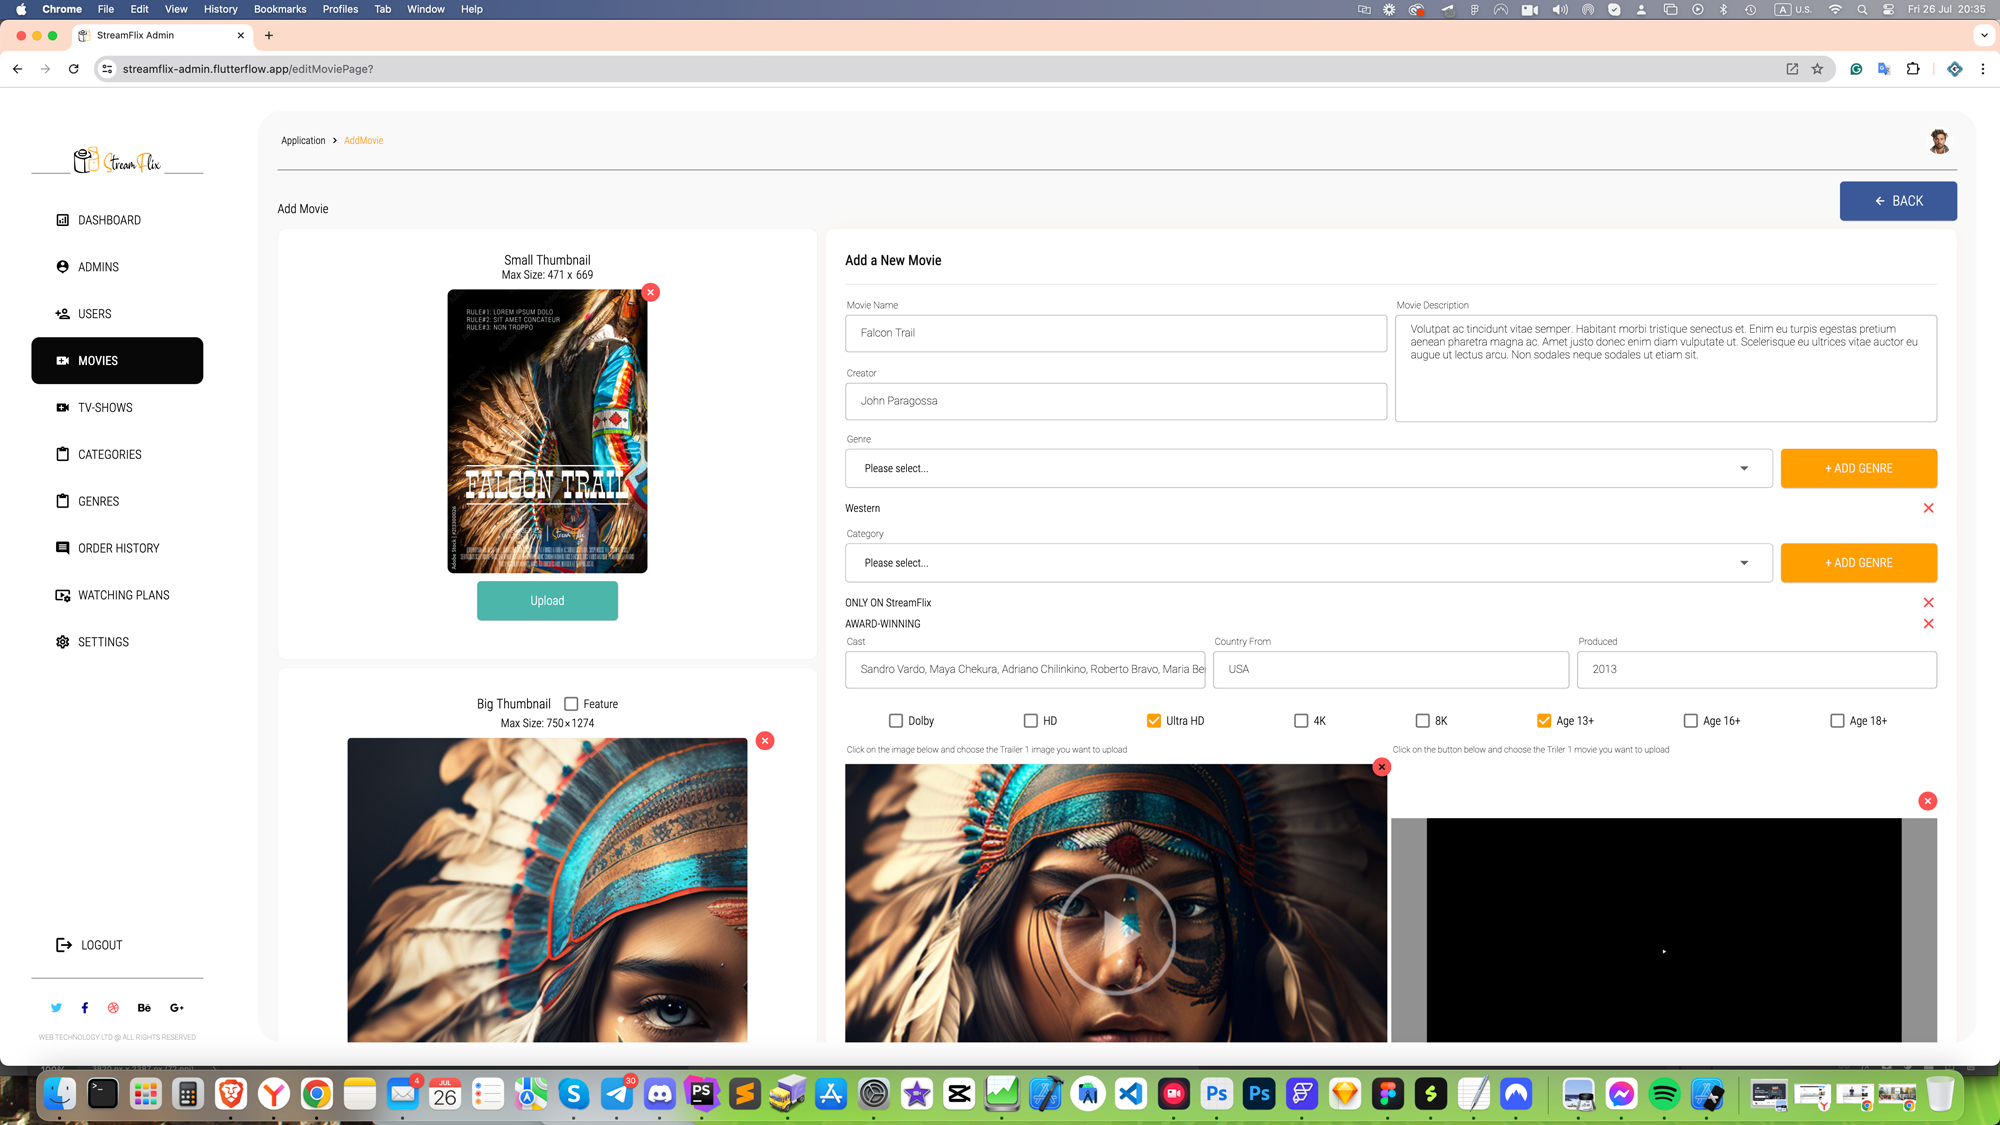Viewport: 2000px width, 1125px height.
Task: Delete the small thumbnail image
Action: 651,292
